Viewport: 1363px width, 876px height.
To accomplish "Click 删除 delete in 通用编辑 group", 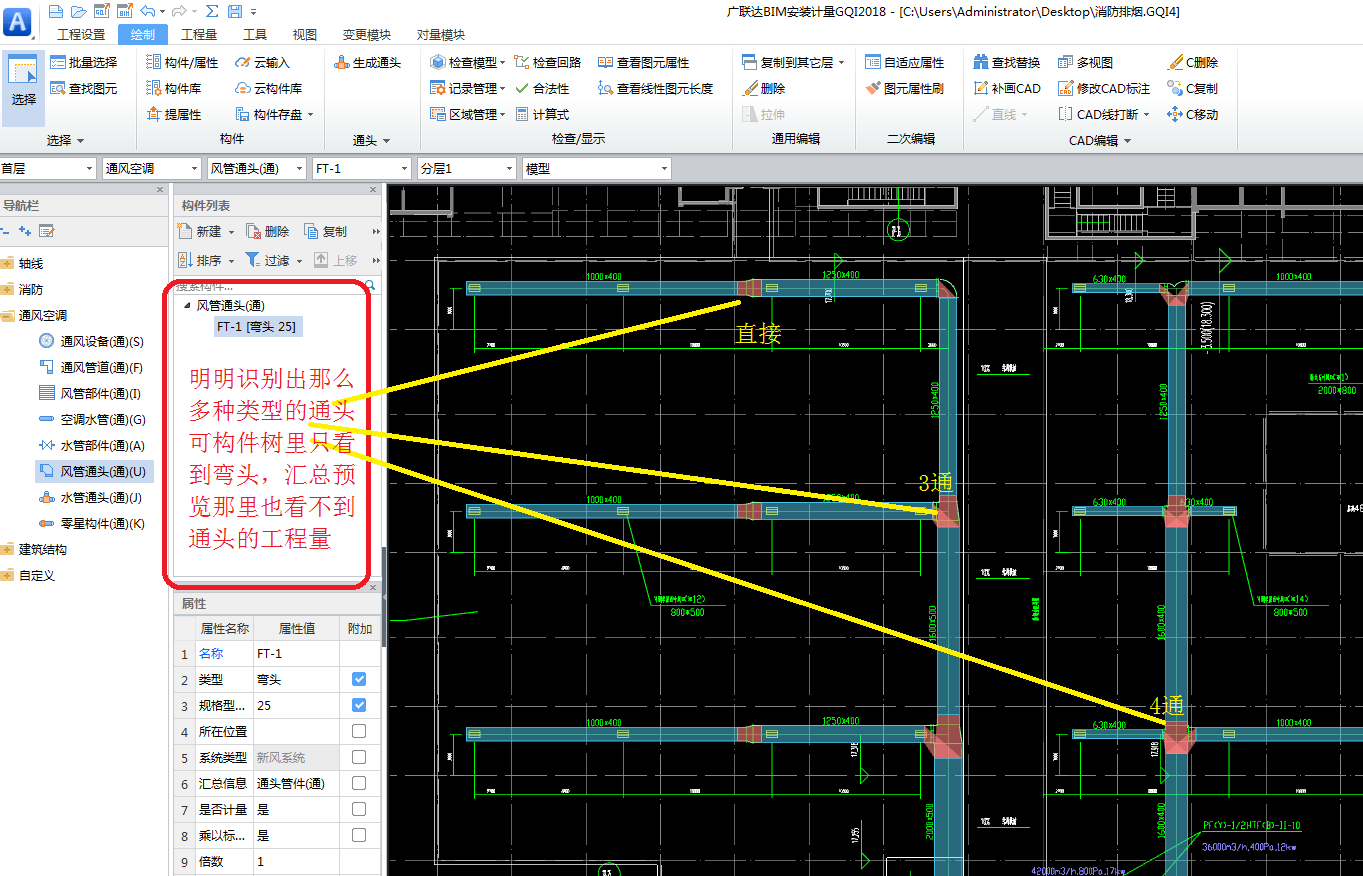I will click(764, 88).
